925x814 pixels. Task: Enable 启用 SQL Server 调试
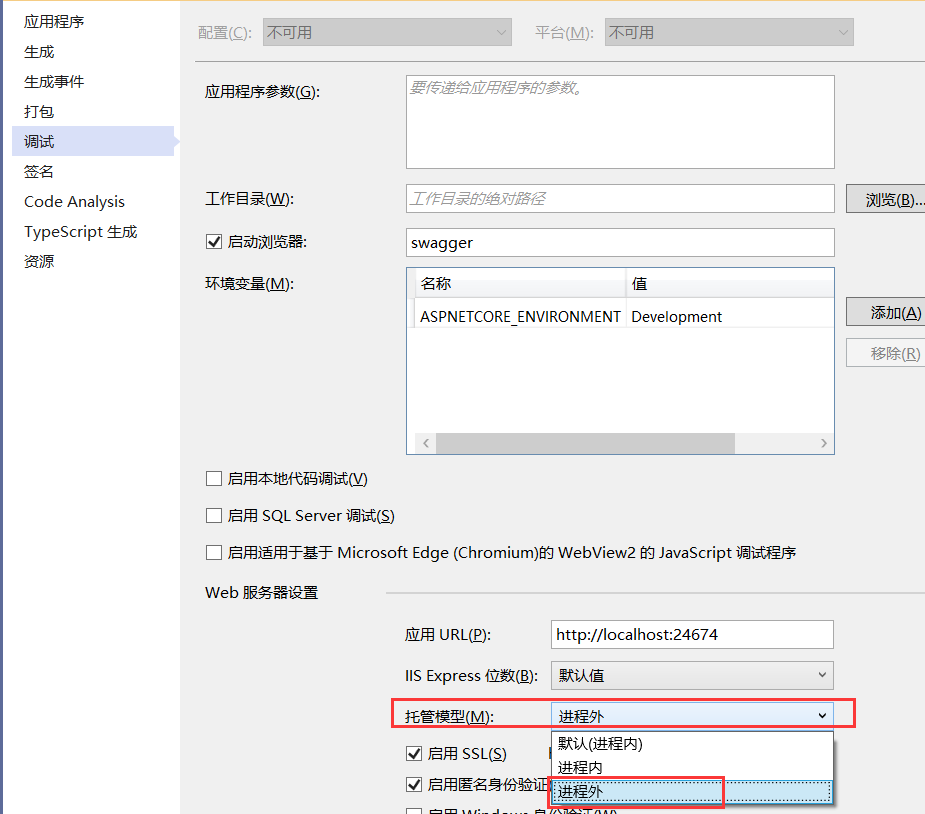point(213,515)
